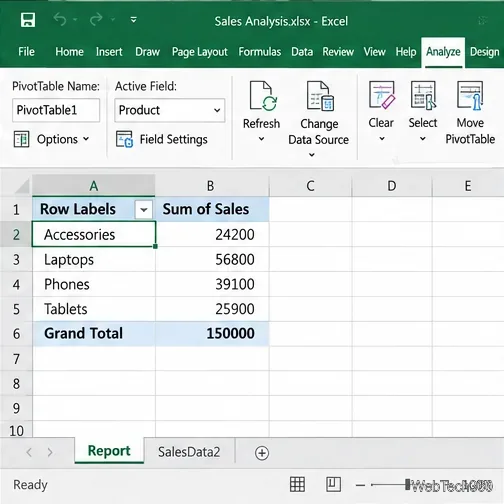Viewport: 504px width, 504px height.
Task: Select the Report sheet tab
Action: [109, 451]
